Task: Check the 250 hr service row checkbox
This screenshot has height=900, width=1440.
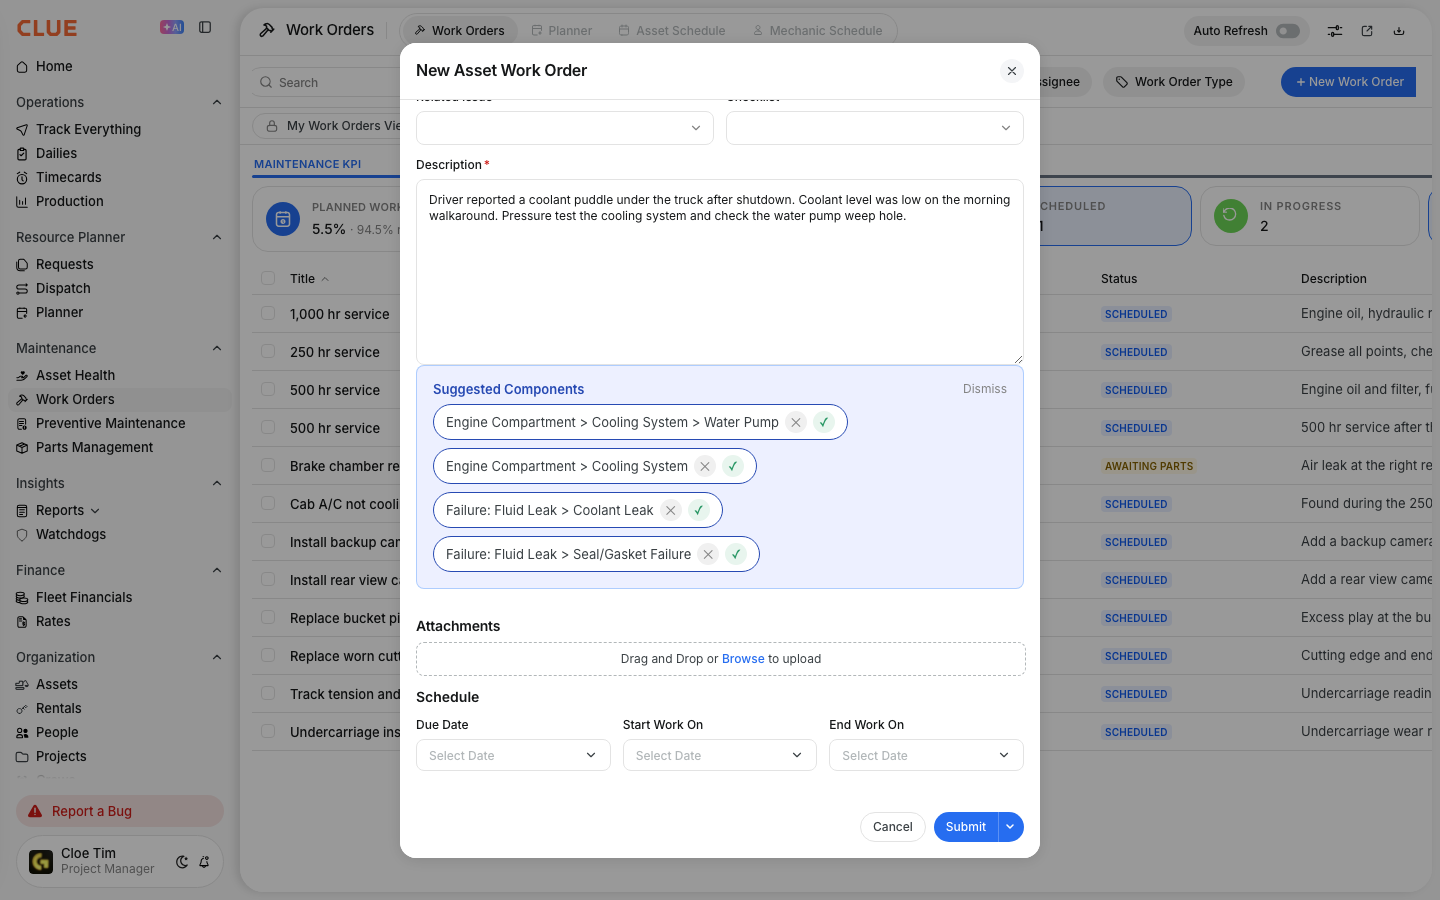Action: 268,352
